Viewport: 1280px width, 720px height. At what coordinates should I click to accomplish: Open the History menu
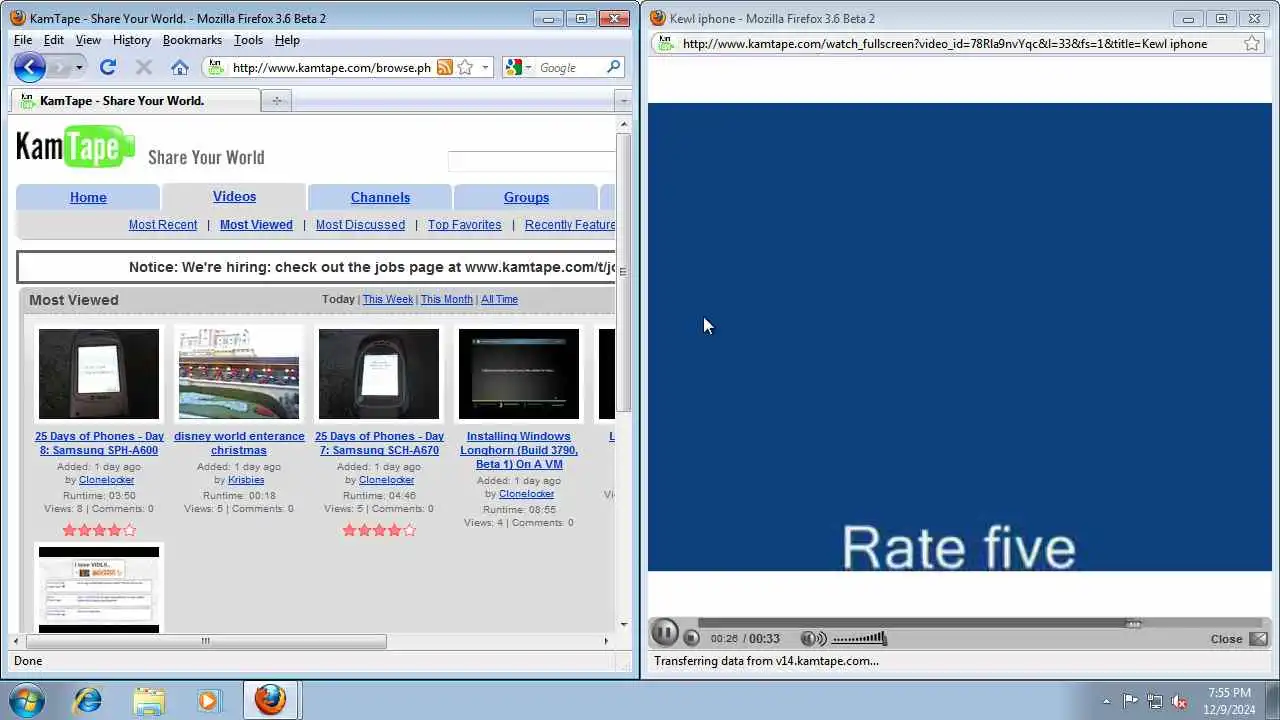132,40
